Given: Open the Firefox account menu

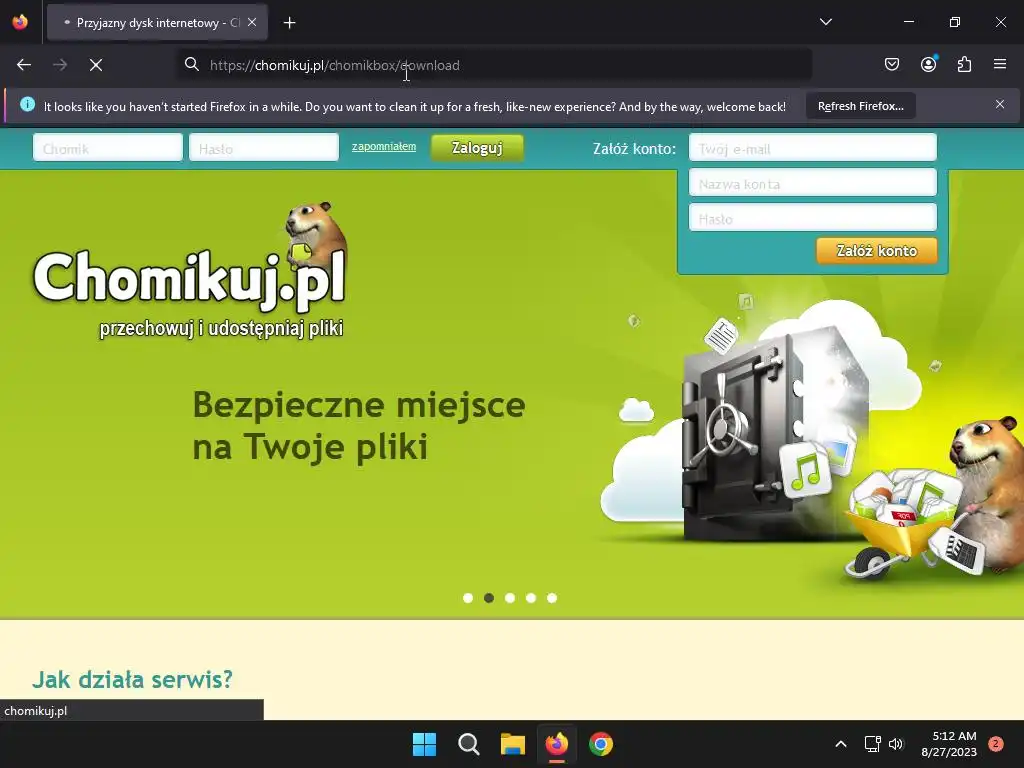Looking at the screenshot, I should coord(928,65).
